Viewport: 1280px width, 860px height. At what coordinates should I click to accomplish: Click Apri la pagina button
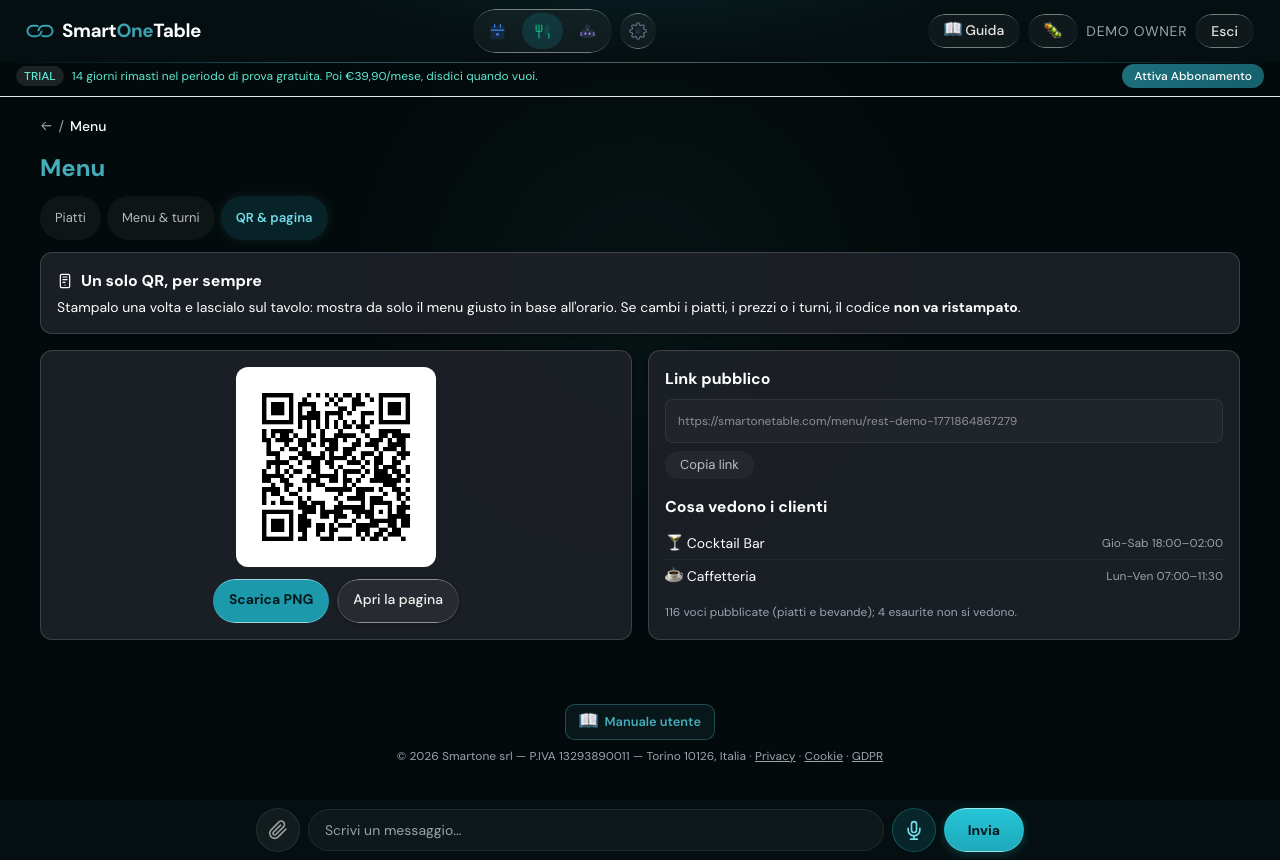point(398,601)
